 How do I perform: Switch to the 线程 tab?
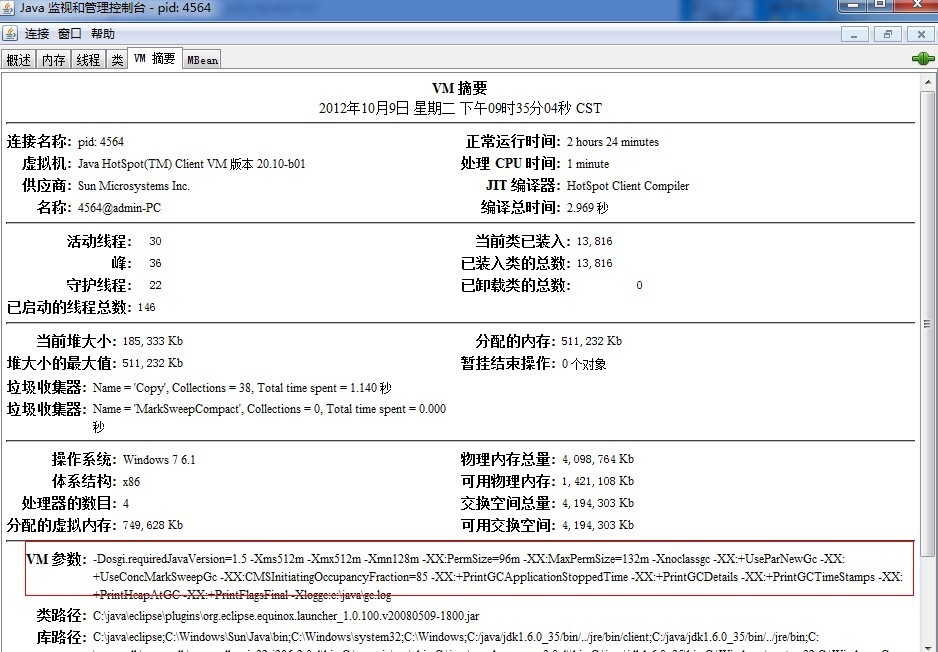88,60
